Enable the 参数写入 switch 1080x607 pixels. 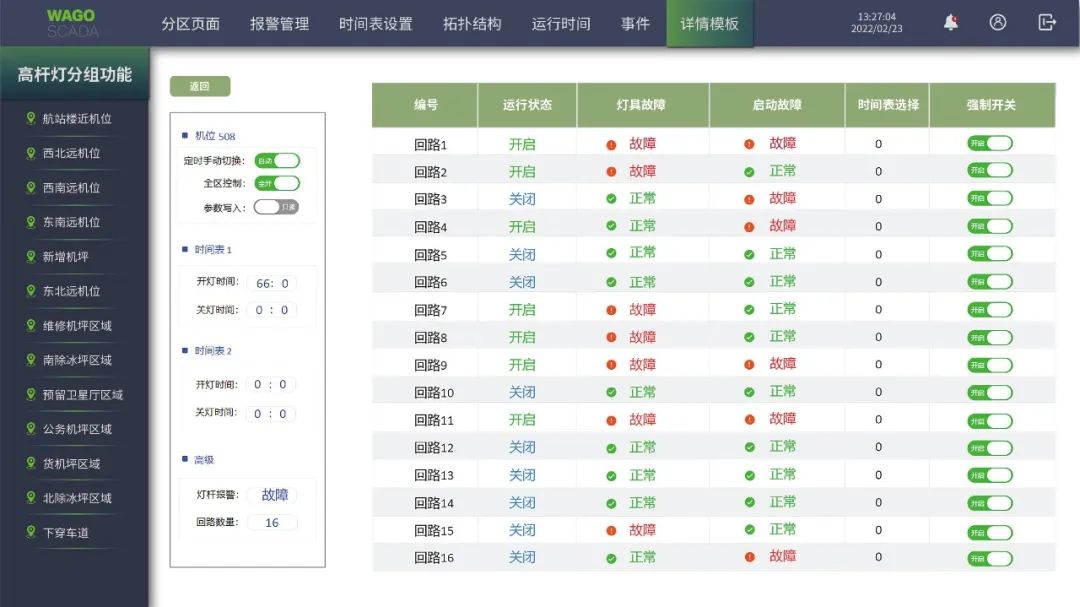click(276, 207)
